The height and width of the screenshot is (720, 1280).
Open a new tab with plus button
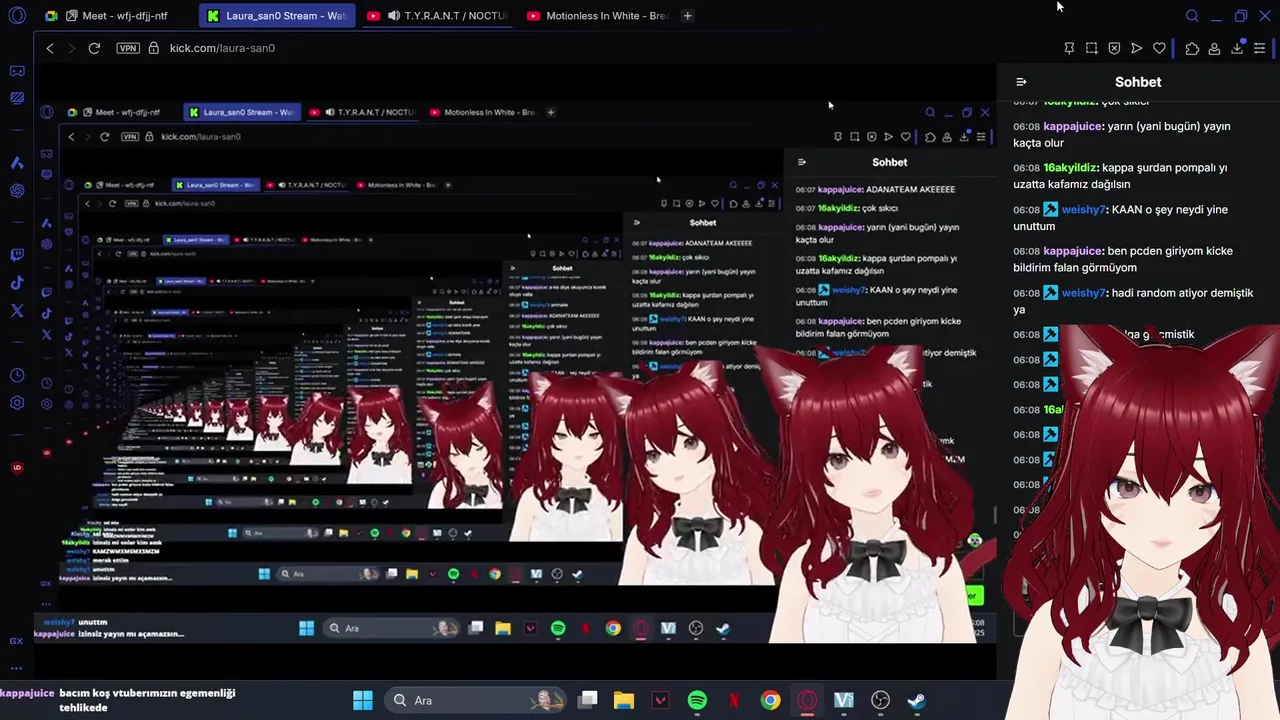[687, 16]
